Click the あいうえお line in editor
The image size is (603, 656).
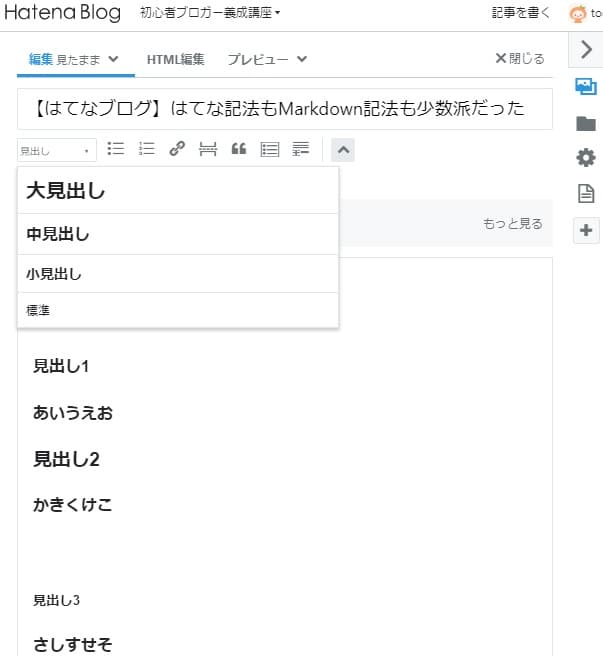[x=73, y=413]
